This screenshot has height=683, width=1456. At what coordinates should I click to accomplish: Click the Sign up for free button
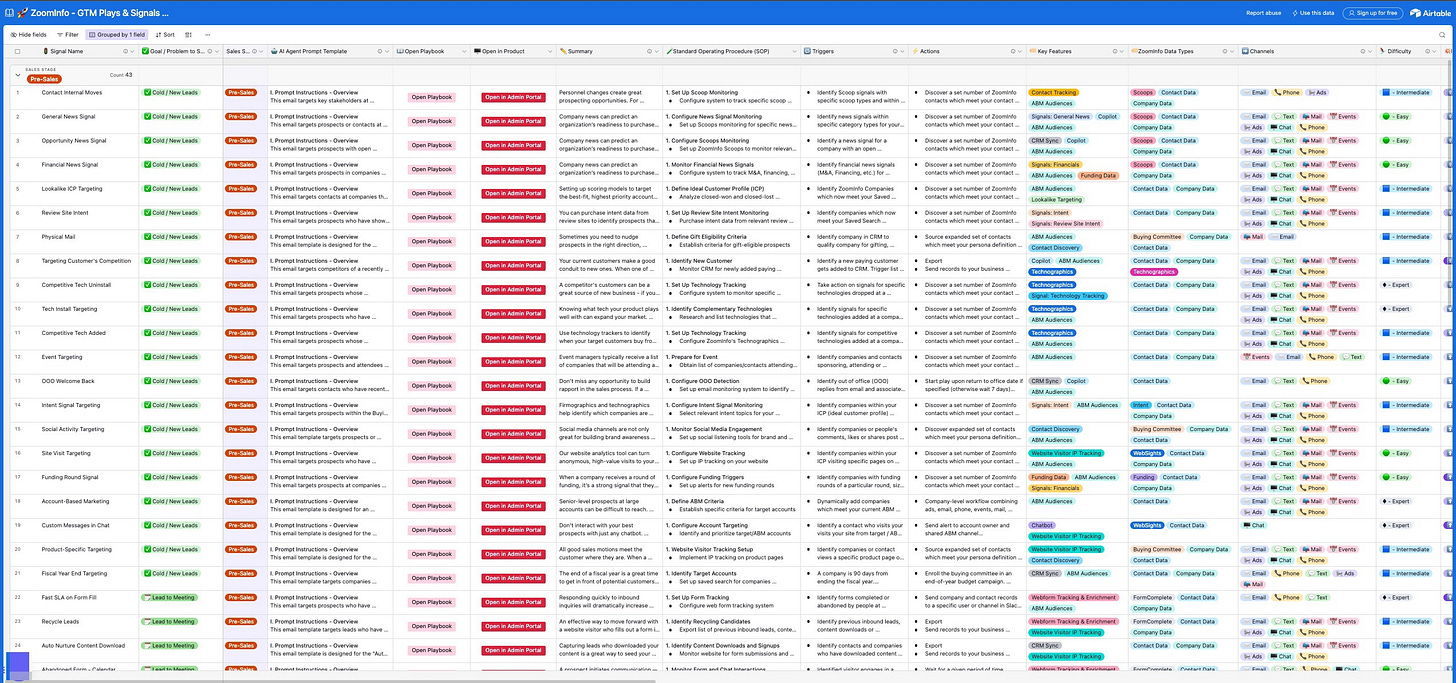(x=1373, y=13)
